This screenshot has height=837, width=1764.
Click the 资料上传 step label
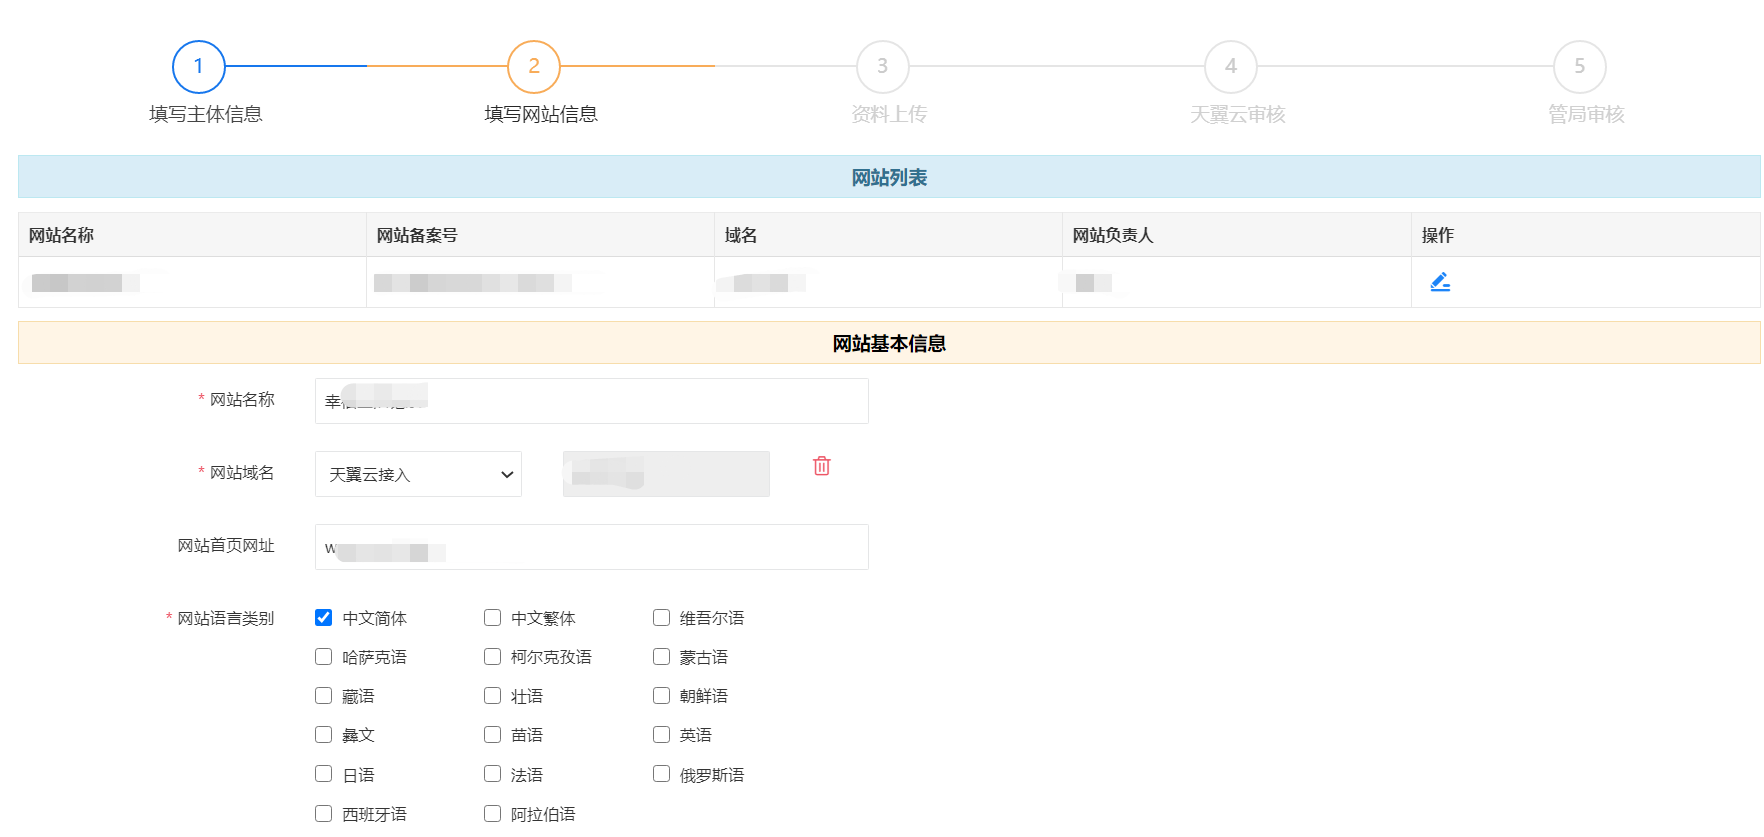click(x=889, y=114)
